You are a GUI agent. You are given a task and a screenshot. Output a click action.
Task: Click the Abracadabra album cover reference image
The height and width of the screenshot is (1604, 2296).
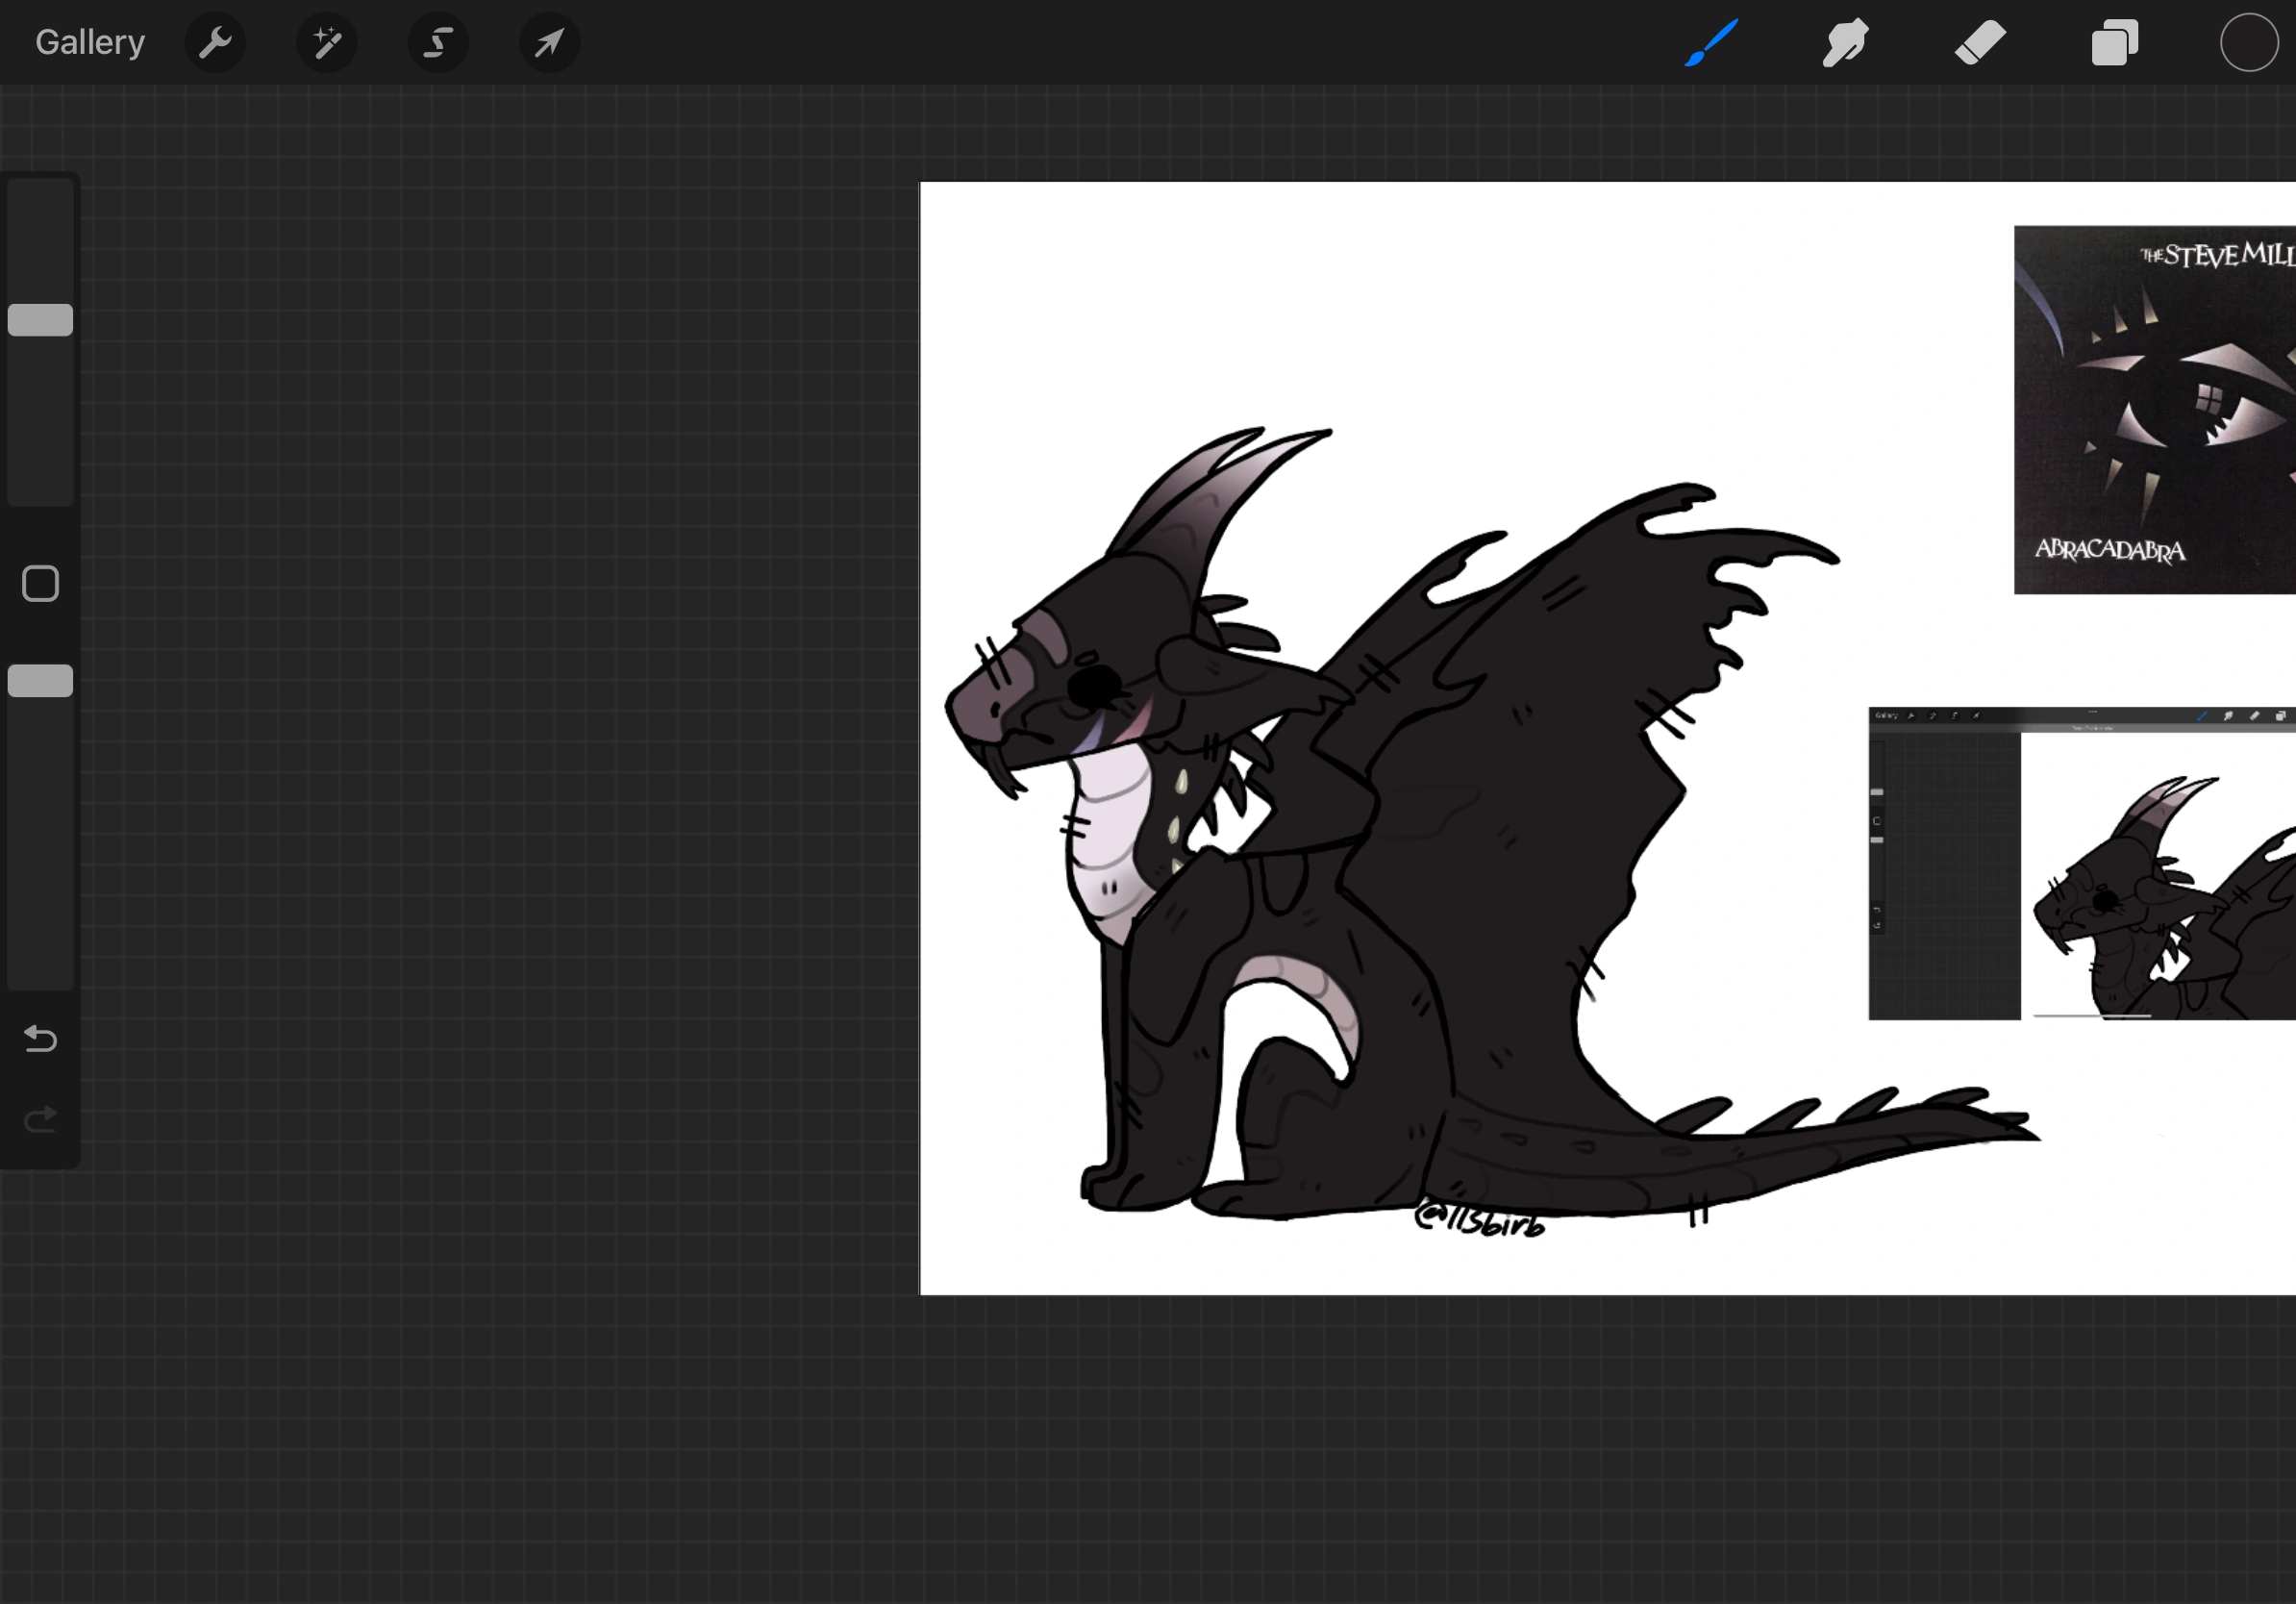(x=2154, y=410)
